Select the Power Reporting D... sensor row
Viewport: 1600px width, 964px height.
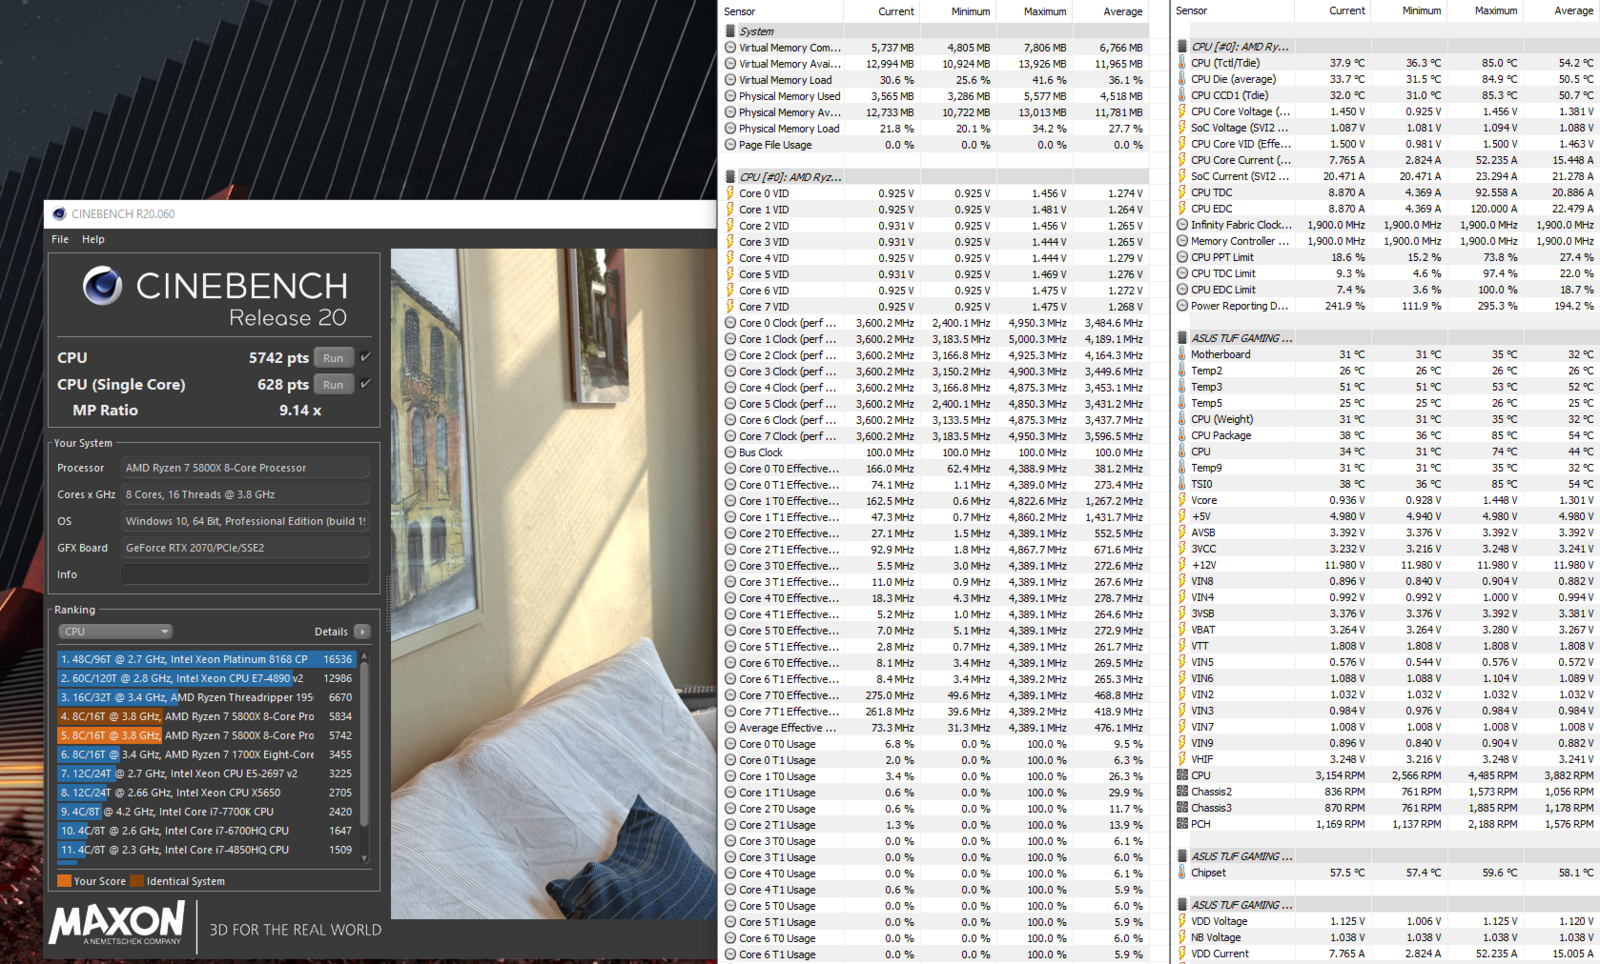[x=1385, y=306]
